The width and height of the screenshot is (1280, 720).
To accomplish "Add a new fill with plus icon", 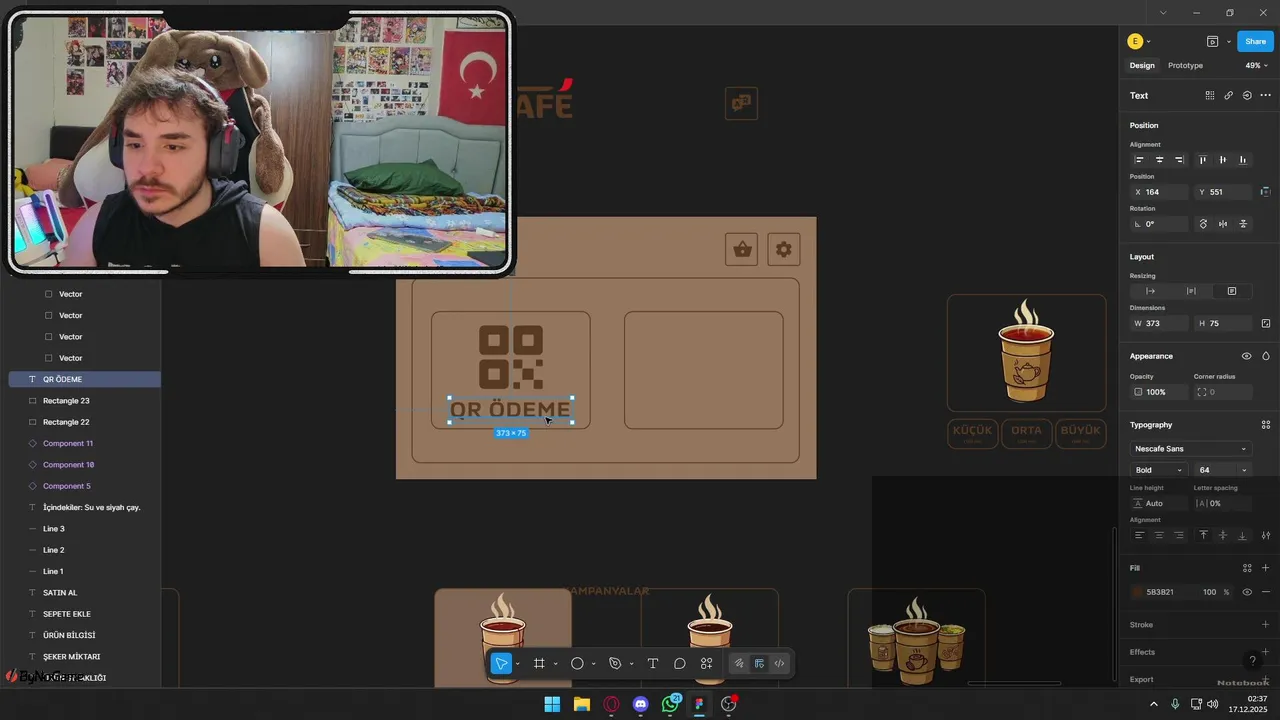I will click(1266, 568).
